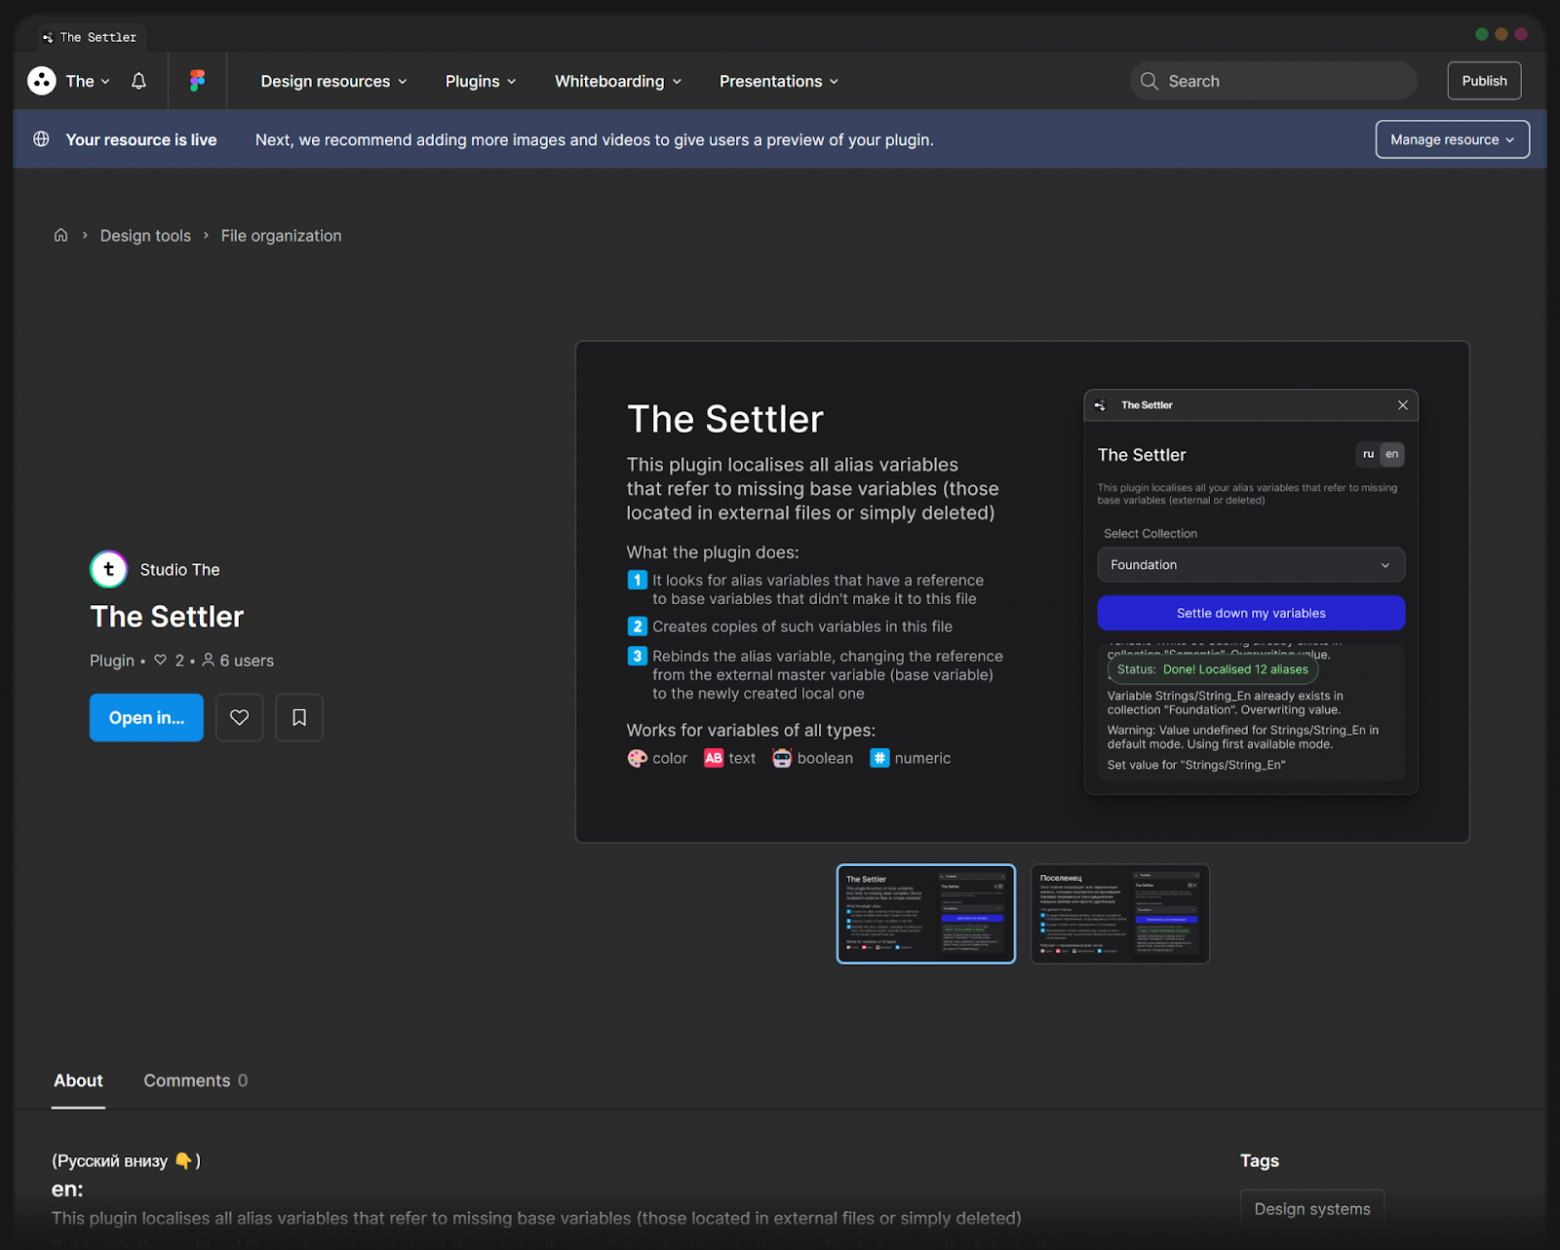Click the Tags heading
Viewport: 1560px width, 1250px height.
pos(1259,1160)
